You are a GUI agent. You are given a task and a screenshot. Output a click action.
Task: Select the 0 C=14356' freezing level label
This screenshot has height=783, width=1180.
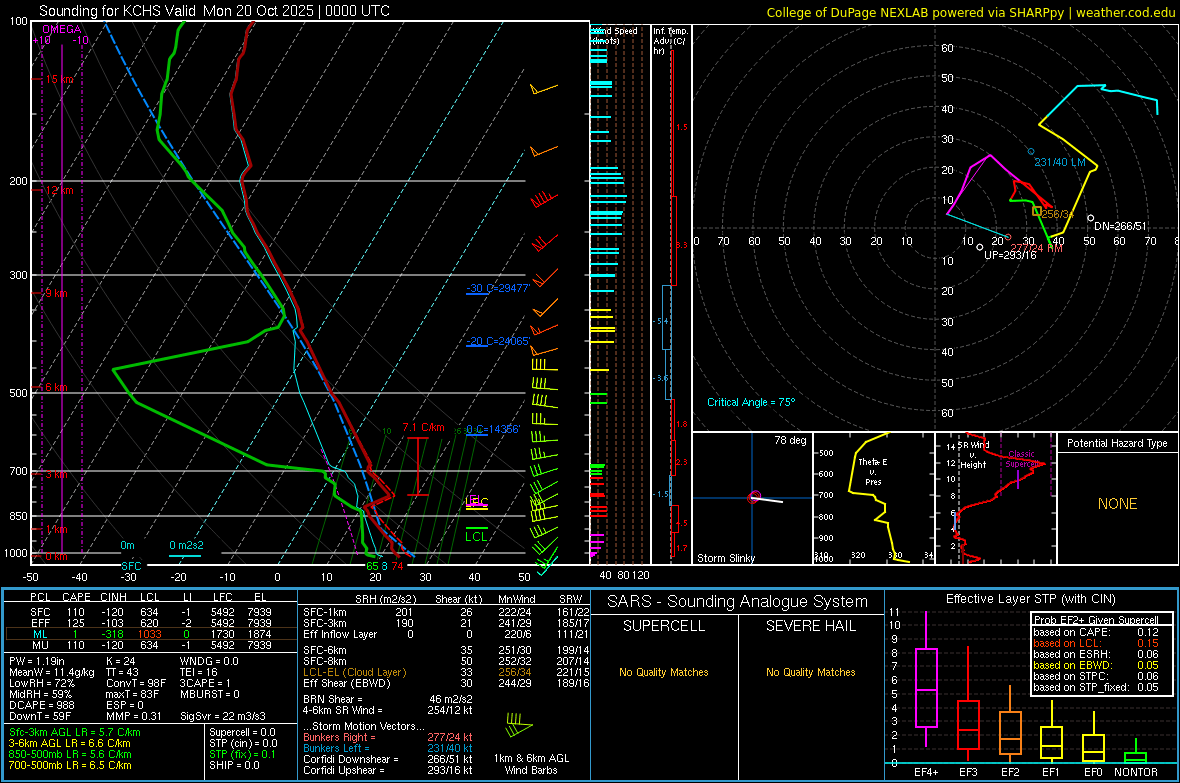pos(493,429)
